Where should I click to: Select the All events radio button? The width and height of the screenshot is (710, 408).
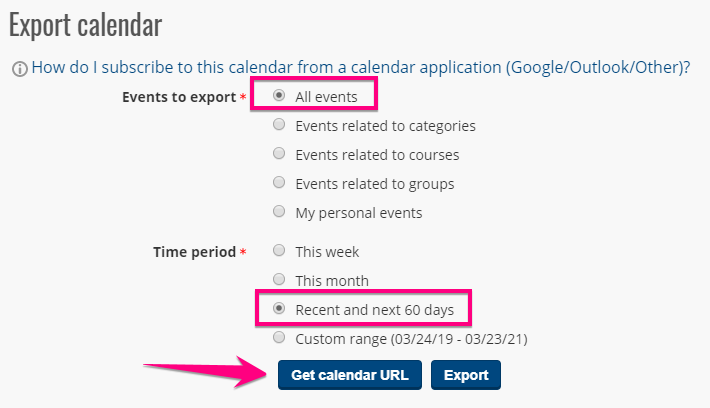[x=279, y=97]
